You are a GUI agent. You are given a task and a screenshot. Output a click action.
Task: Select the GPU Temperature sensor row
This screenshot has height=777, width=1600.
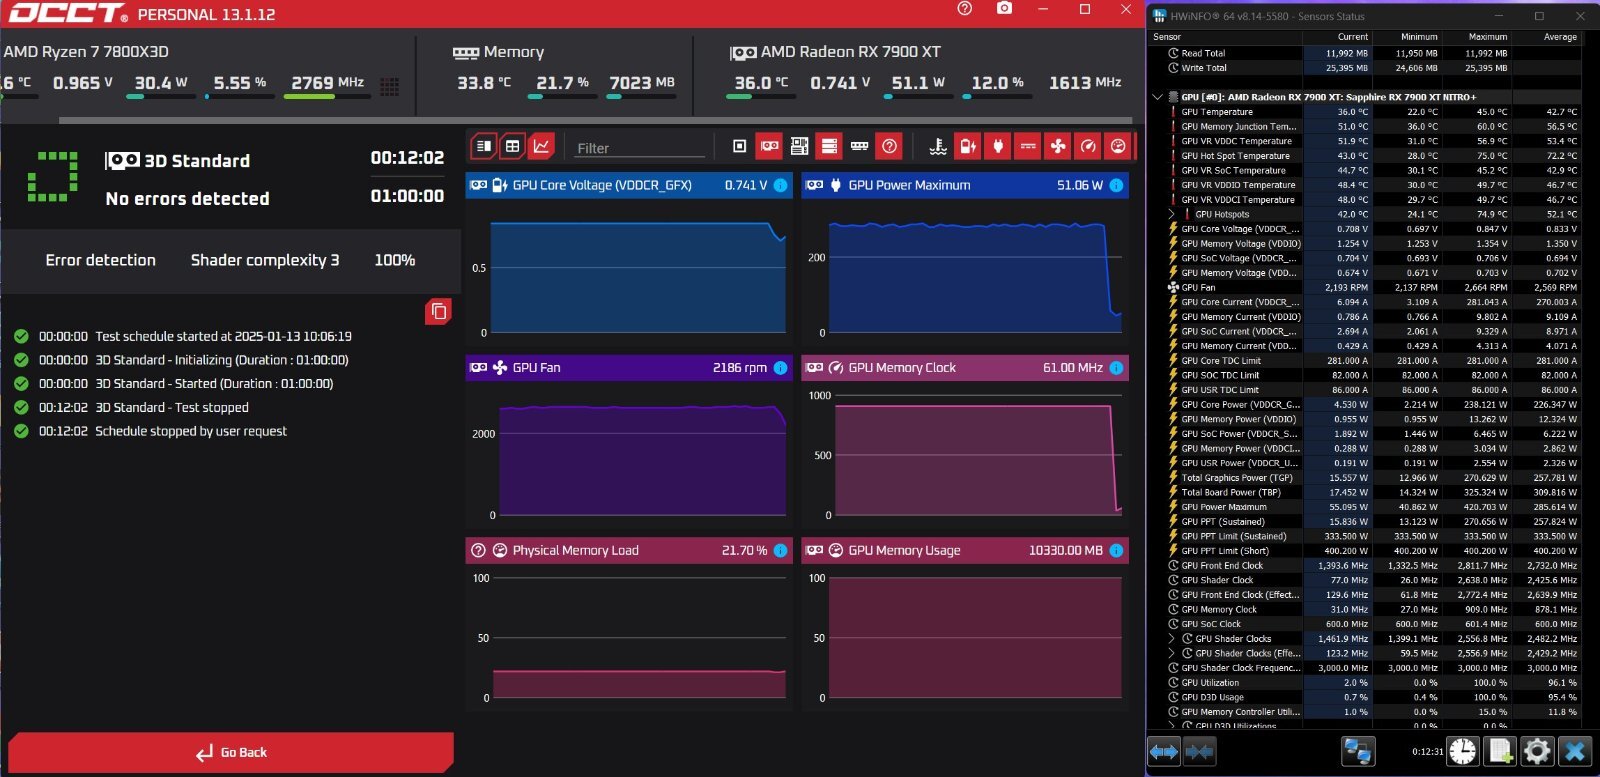click(1366, 112)
